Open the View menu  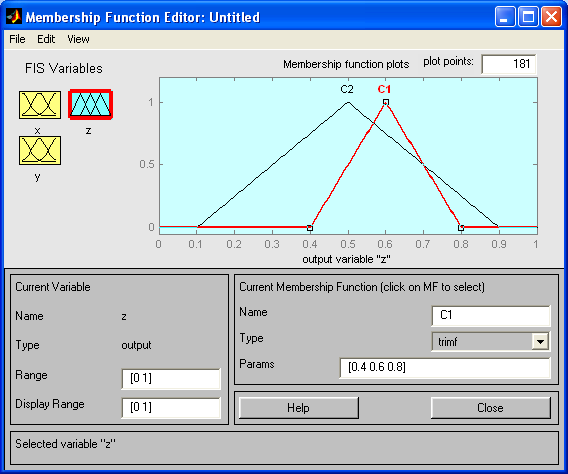tap(78, 39)
